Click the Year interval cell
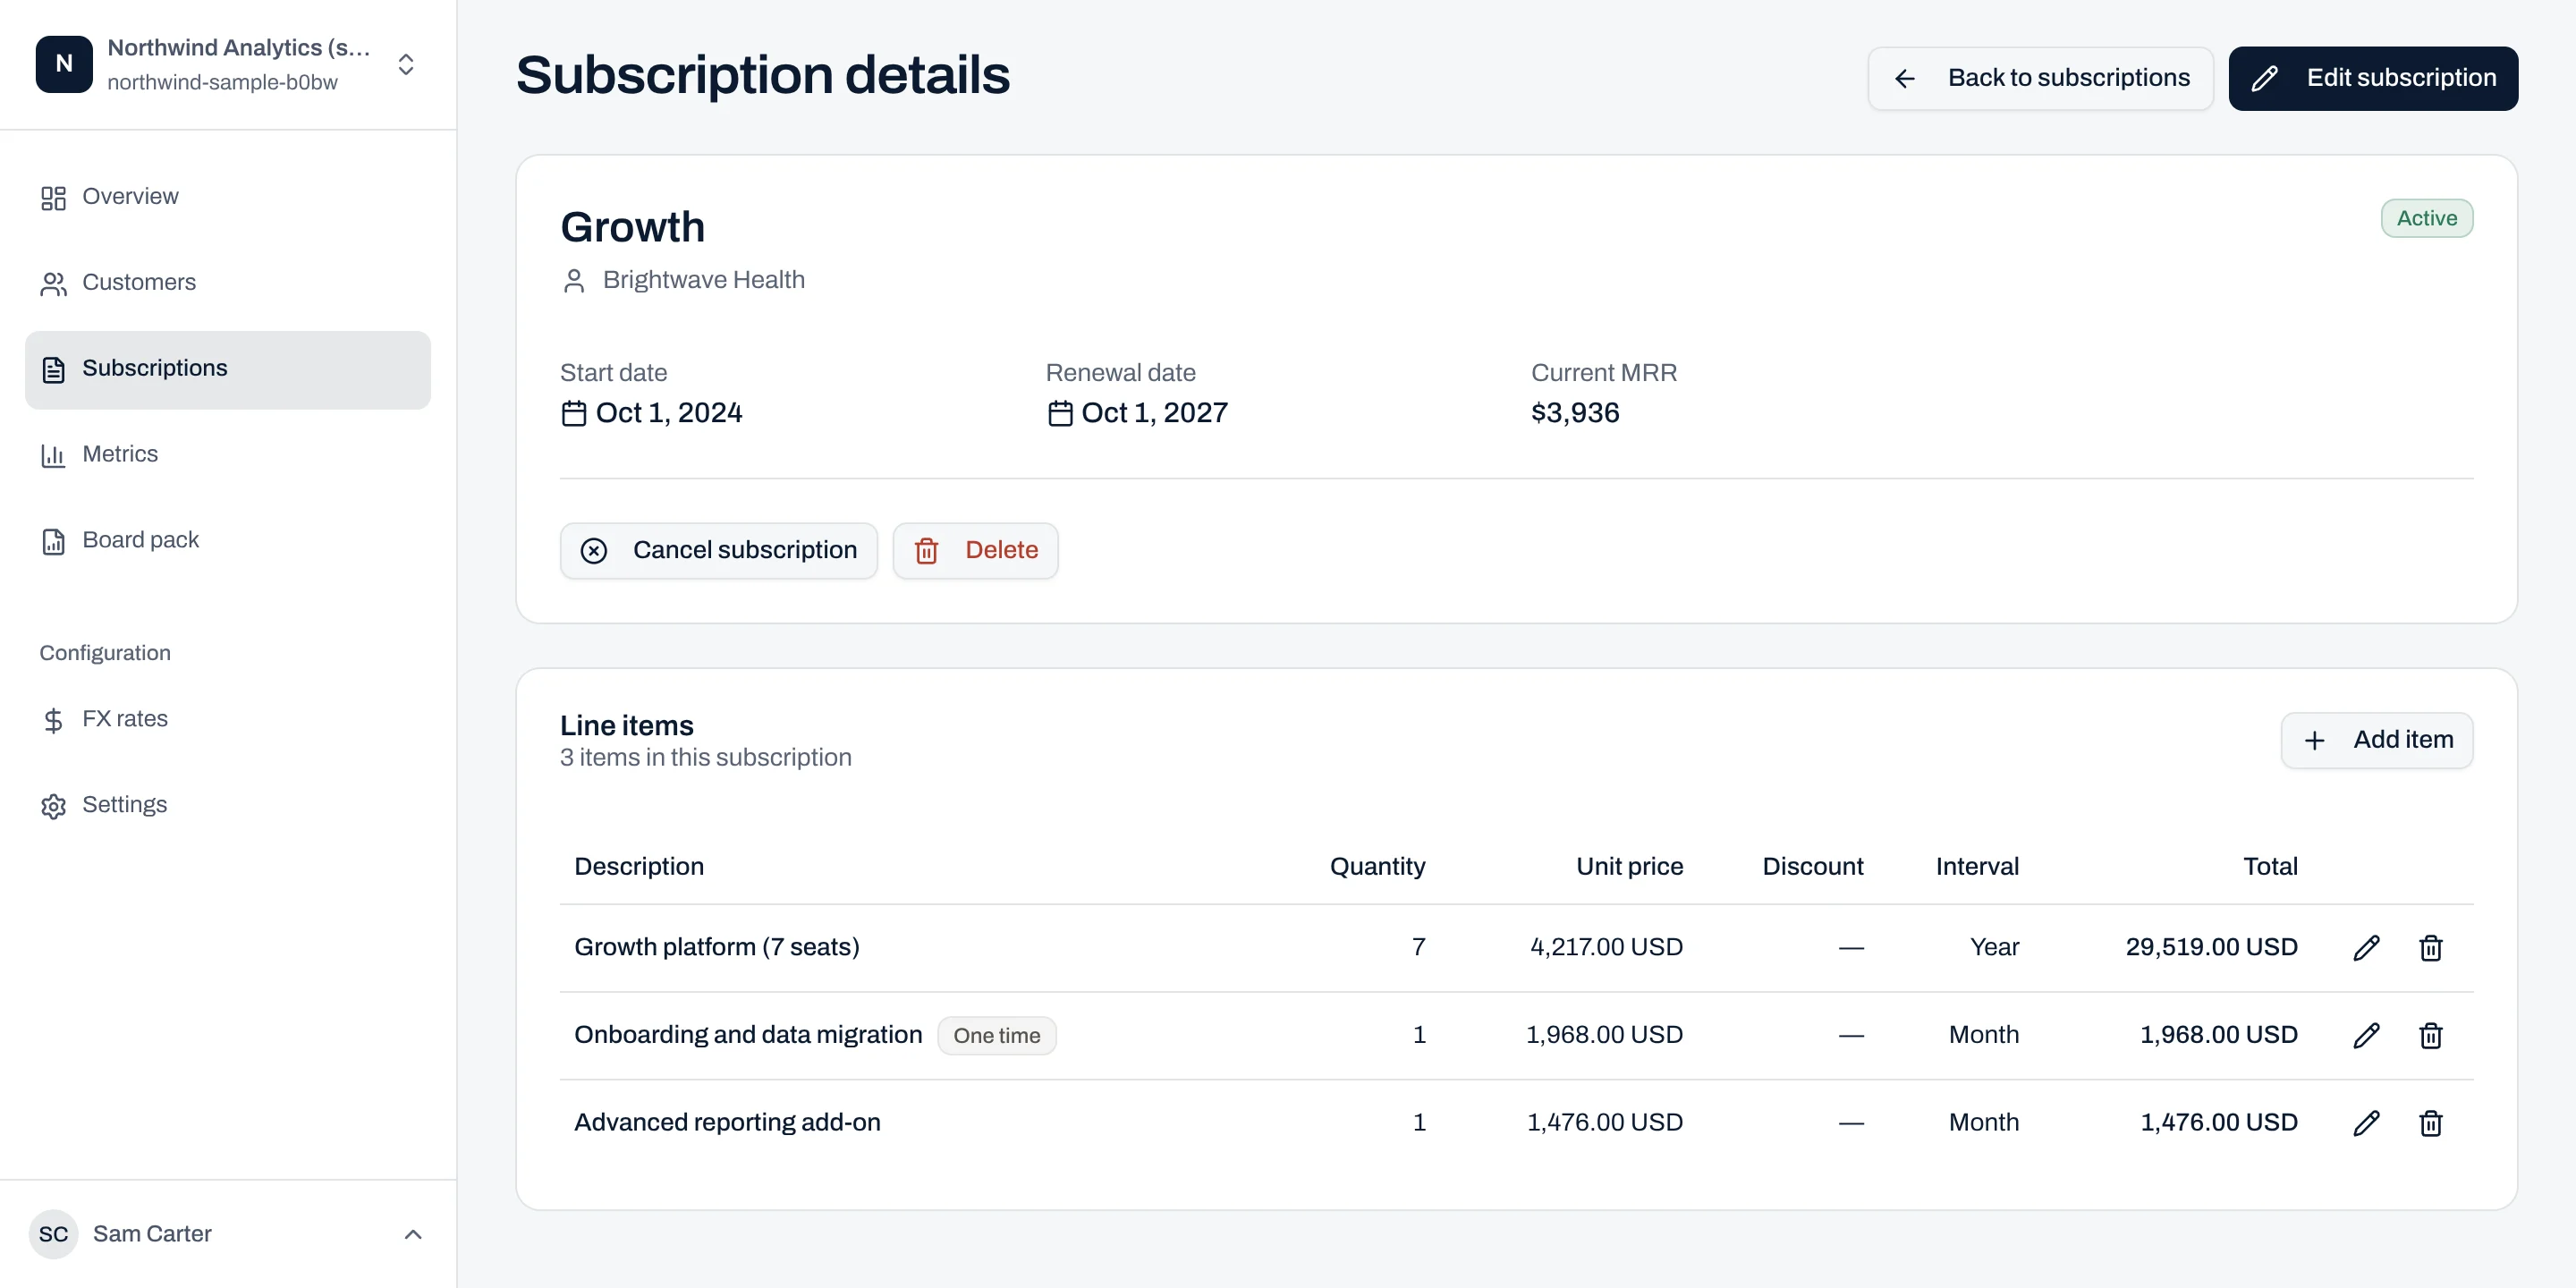 (x=1994, y=947)
